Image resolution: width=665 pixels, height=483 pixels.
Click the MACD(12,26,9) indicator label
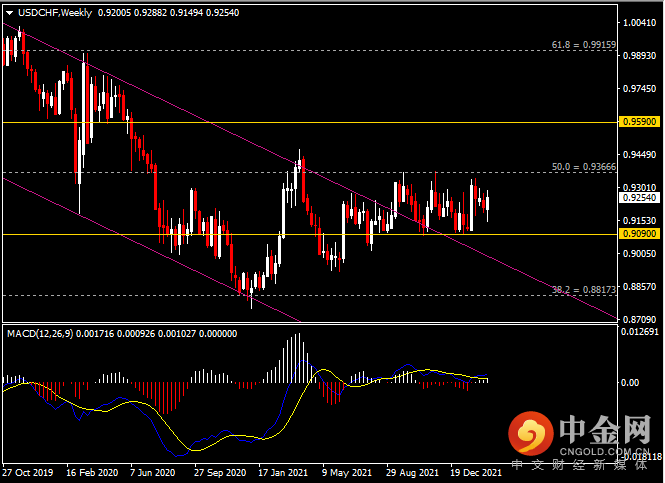(x=40, y=334)
